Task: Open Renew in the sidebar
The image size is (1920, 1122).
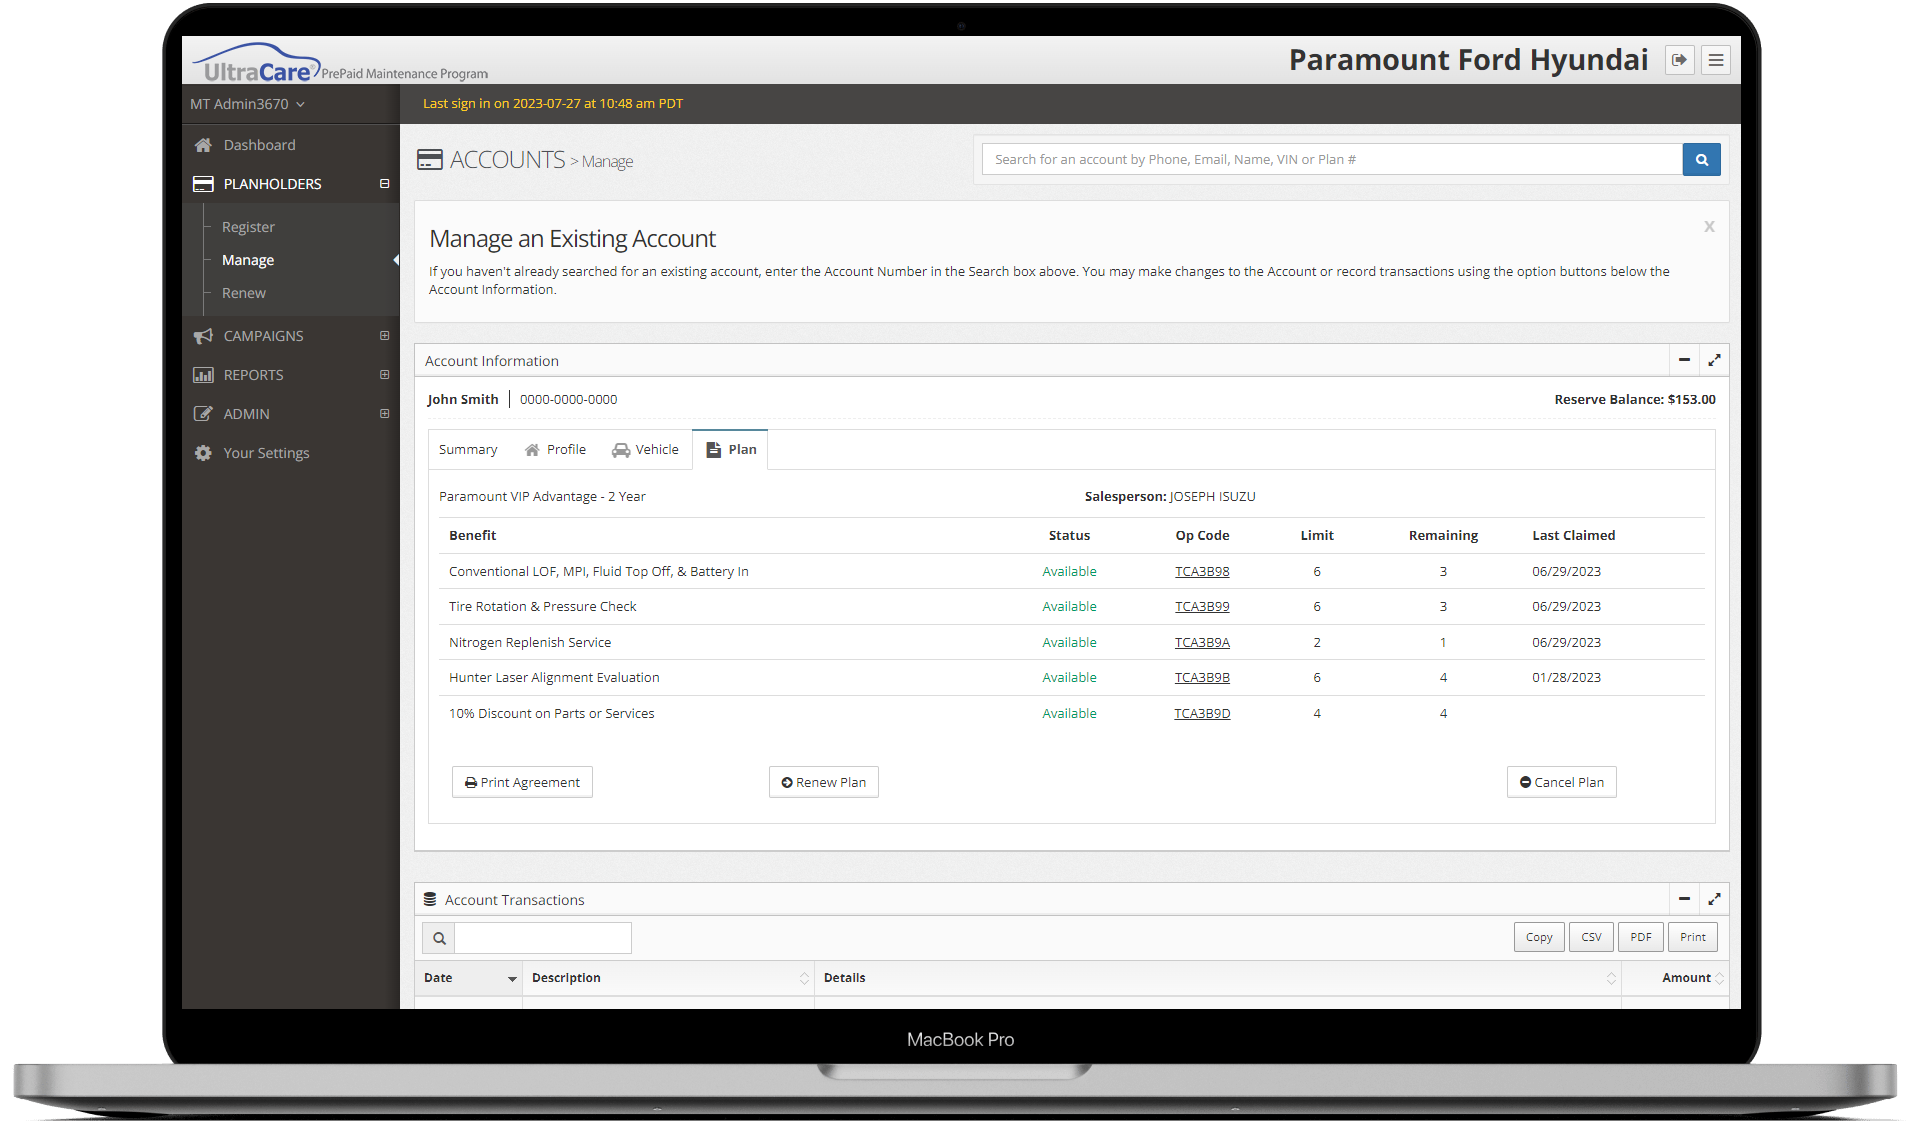Action: (x=244, y=293)
